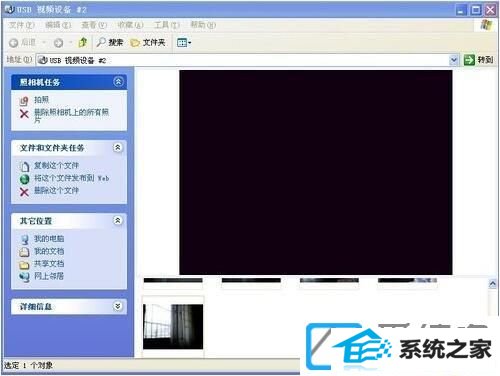Open the 文件 menu
Image resolution: width=500 pixels, height=376 pixels.
pyautogui.click(x=21, y=25)
